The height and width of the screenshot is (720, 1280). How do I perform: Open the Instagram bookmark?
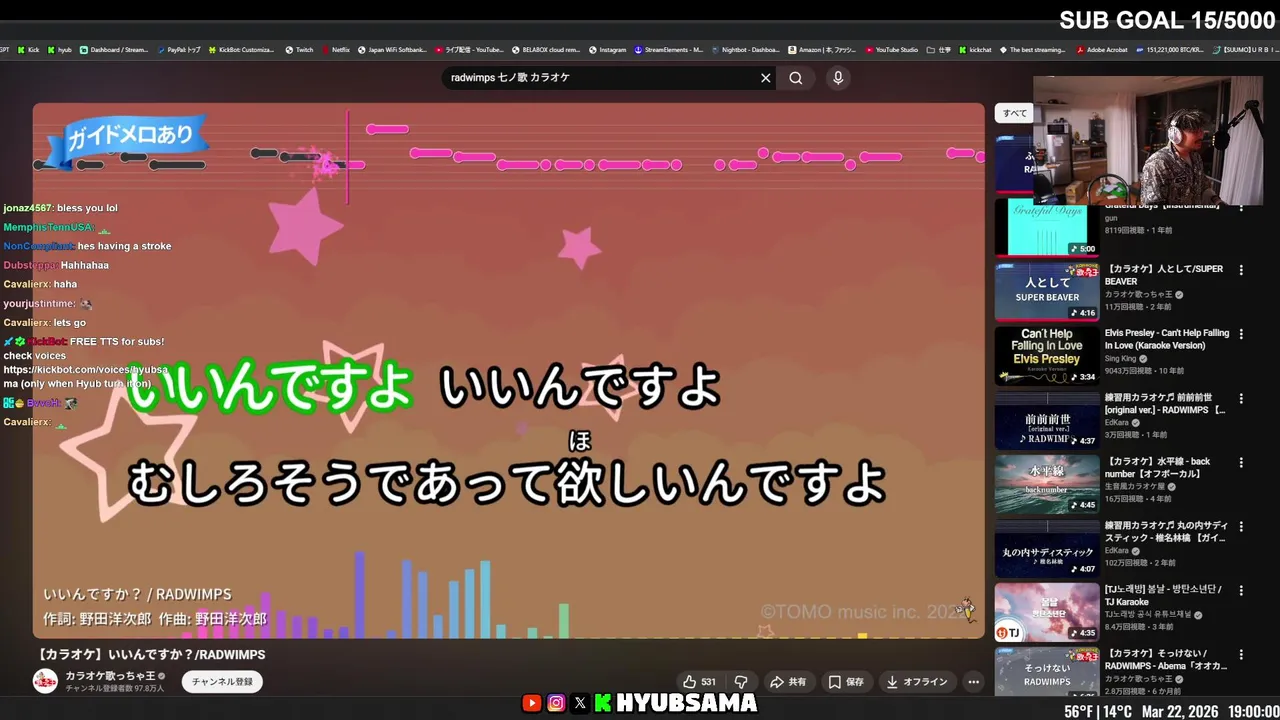[x=607, y=49]
